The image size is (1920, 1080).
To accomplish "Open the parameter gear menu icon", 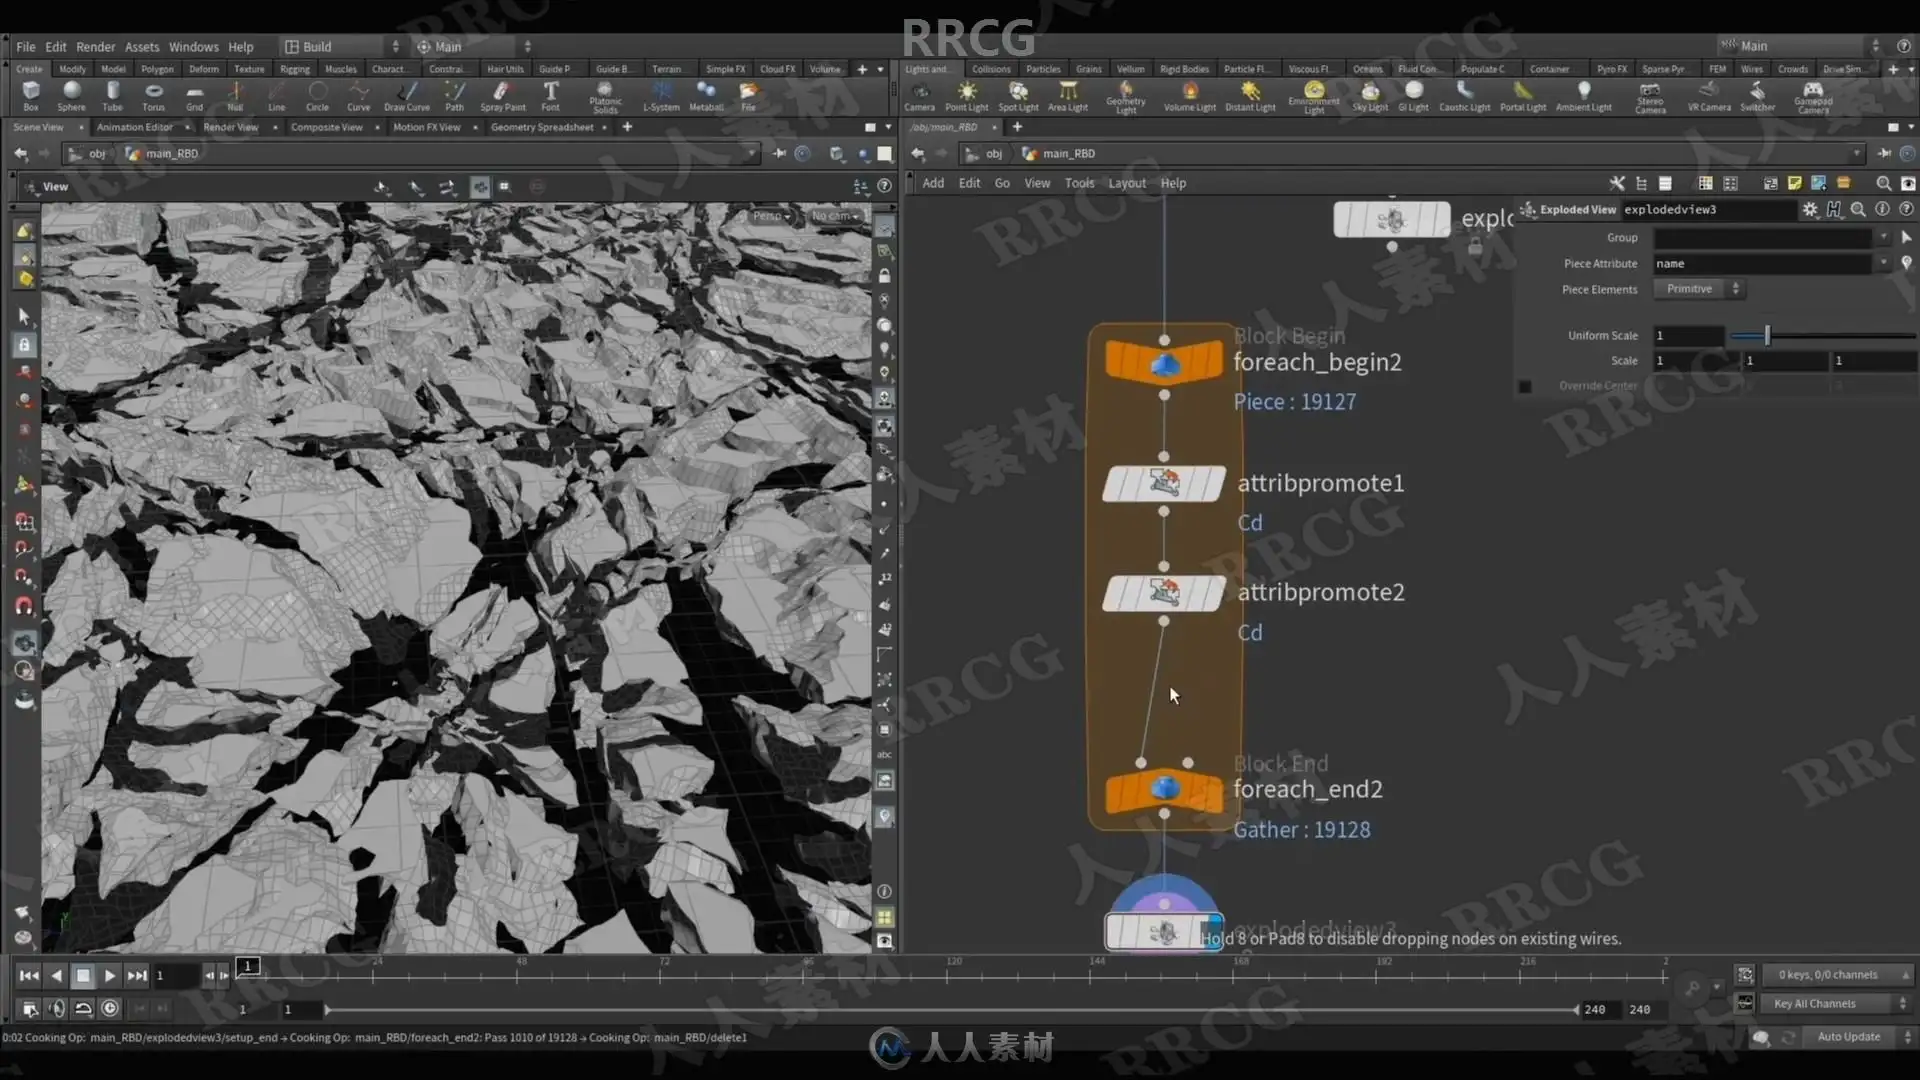I will coord(1809,209).
